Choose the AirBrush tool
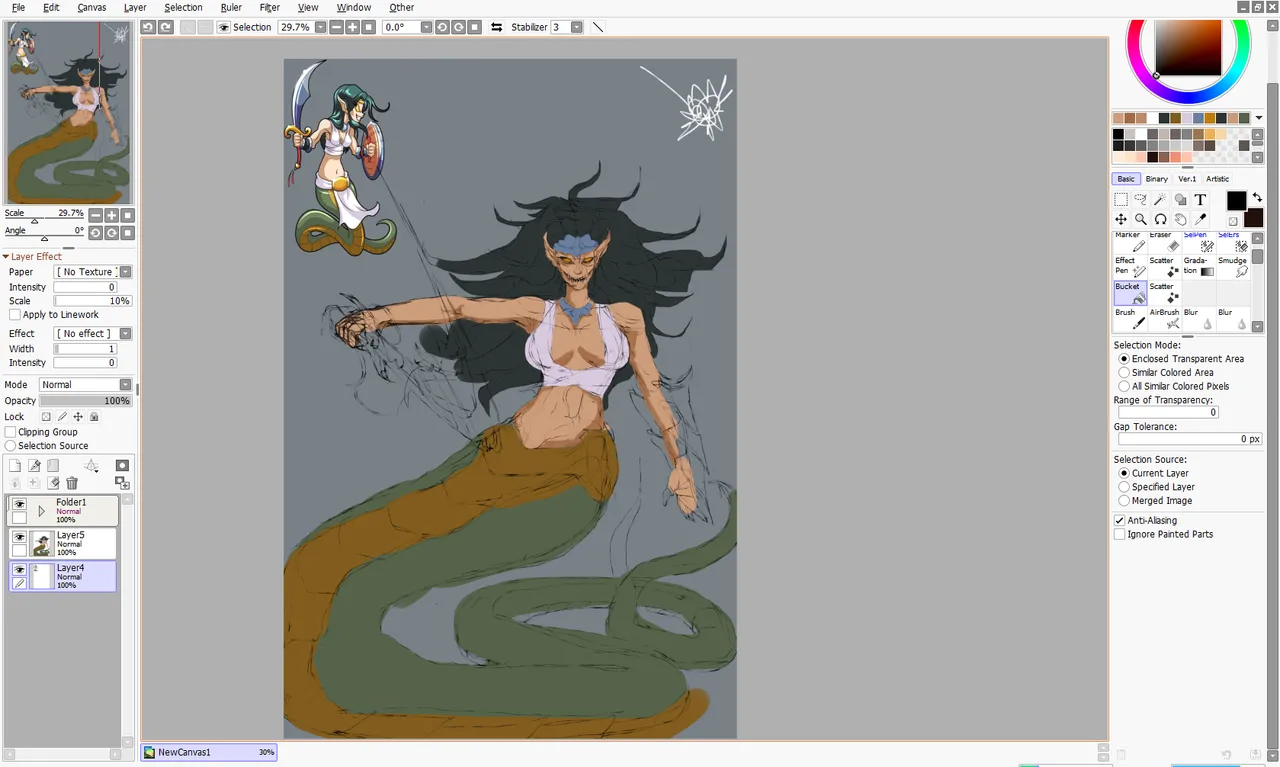1280x767 pixels. [x=1163, y=319]
